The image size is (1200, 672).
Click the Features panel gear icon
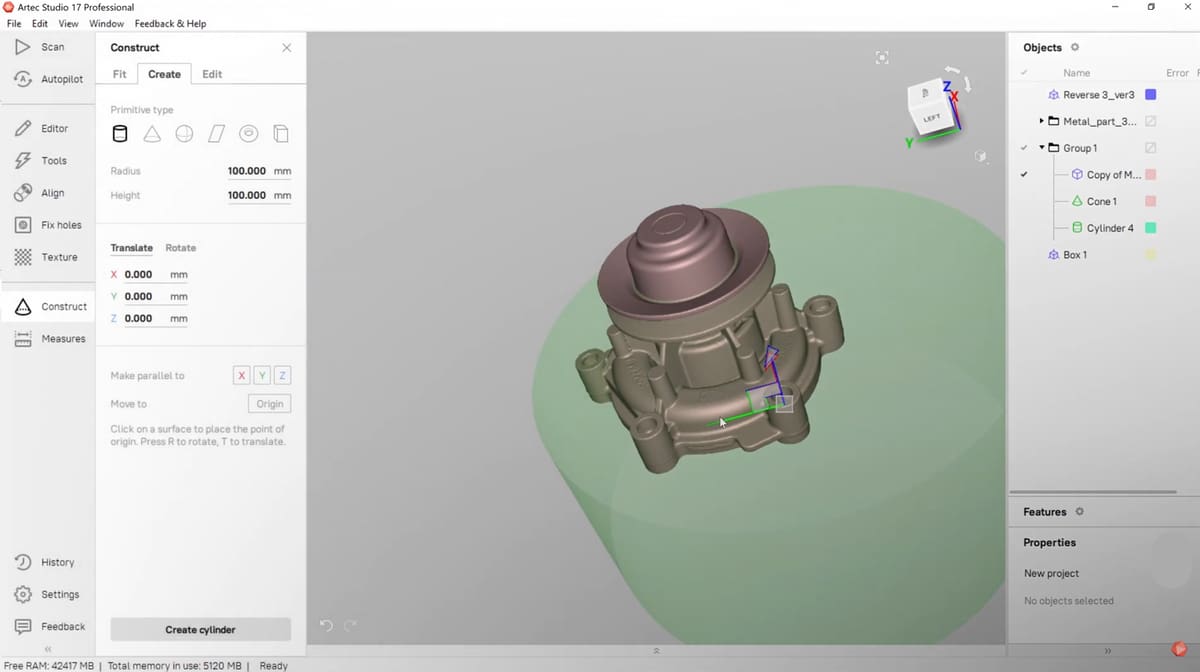coord(1079,511)
